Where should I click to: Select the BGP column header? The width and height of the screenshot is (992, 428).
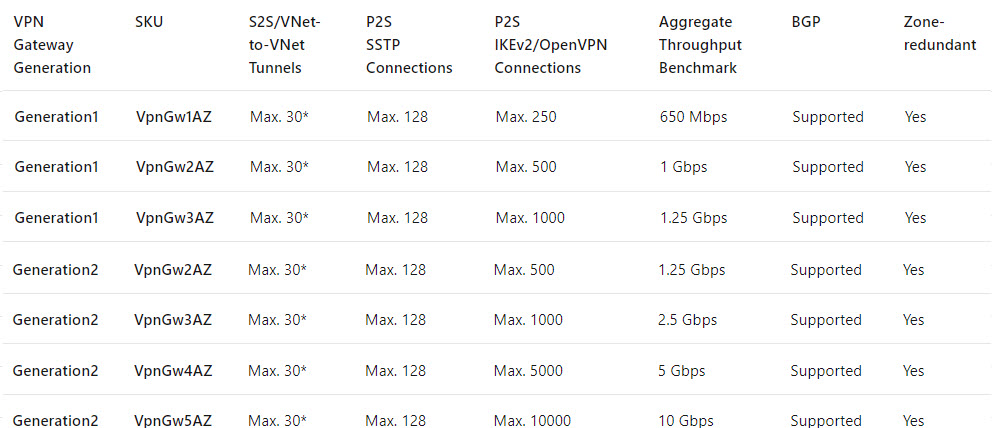tap(805, 22)
